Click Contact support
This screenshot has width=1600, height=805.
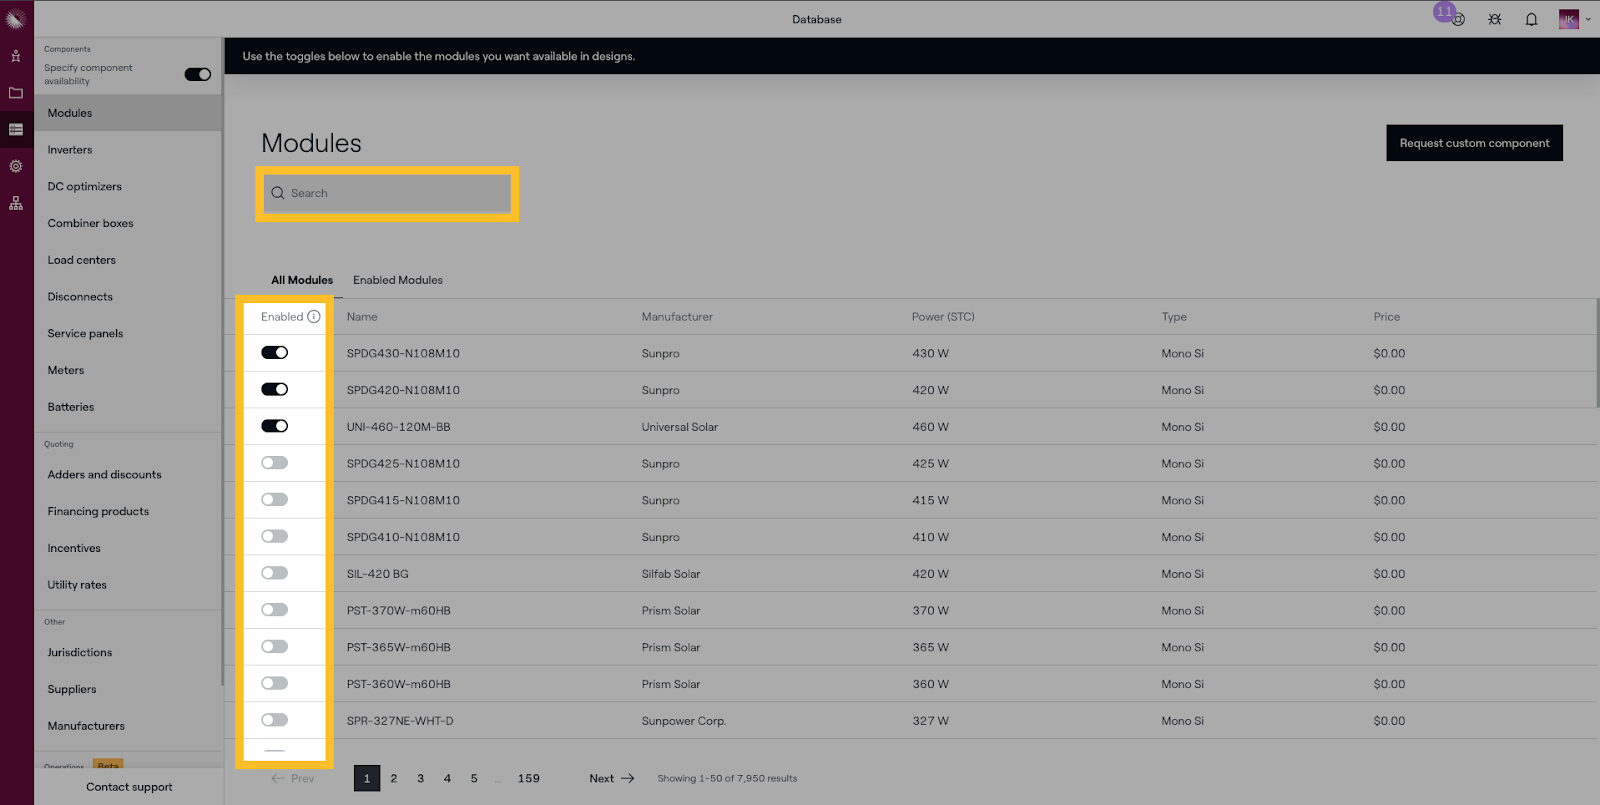(129, 787)
